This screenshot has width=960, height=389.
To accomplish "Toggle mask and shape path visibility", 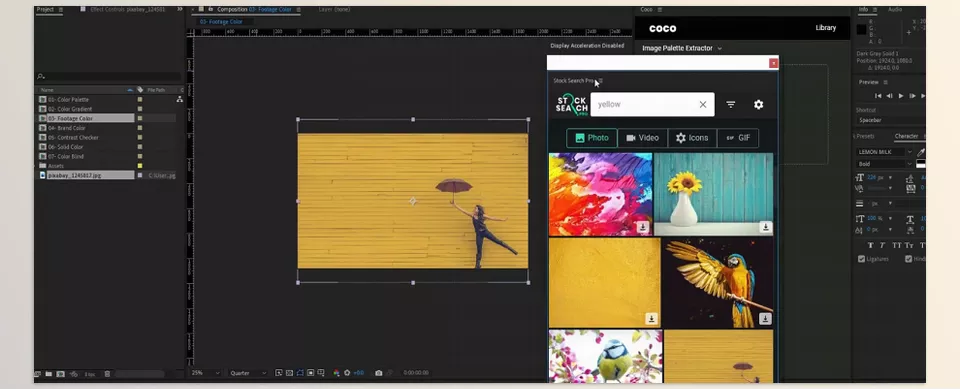I will click(300, 372).
